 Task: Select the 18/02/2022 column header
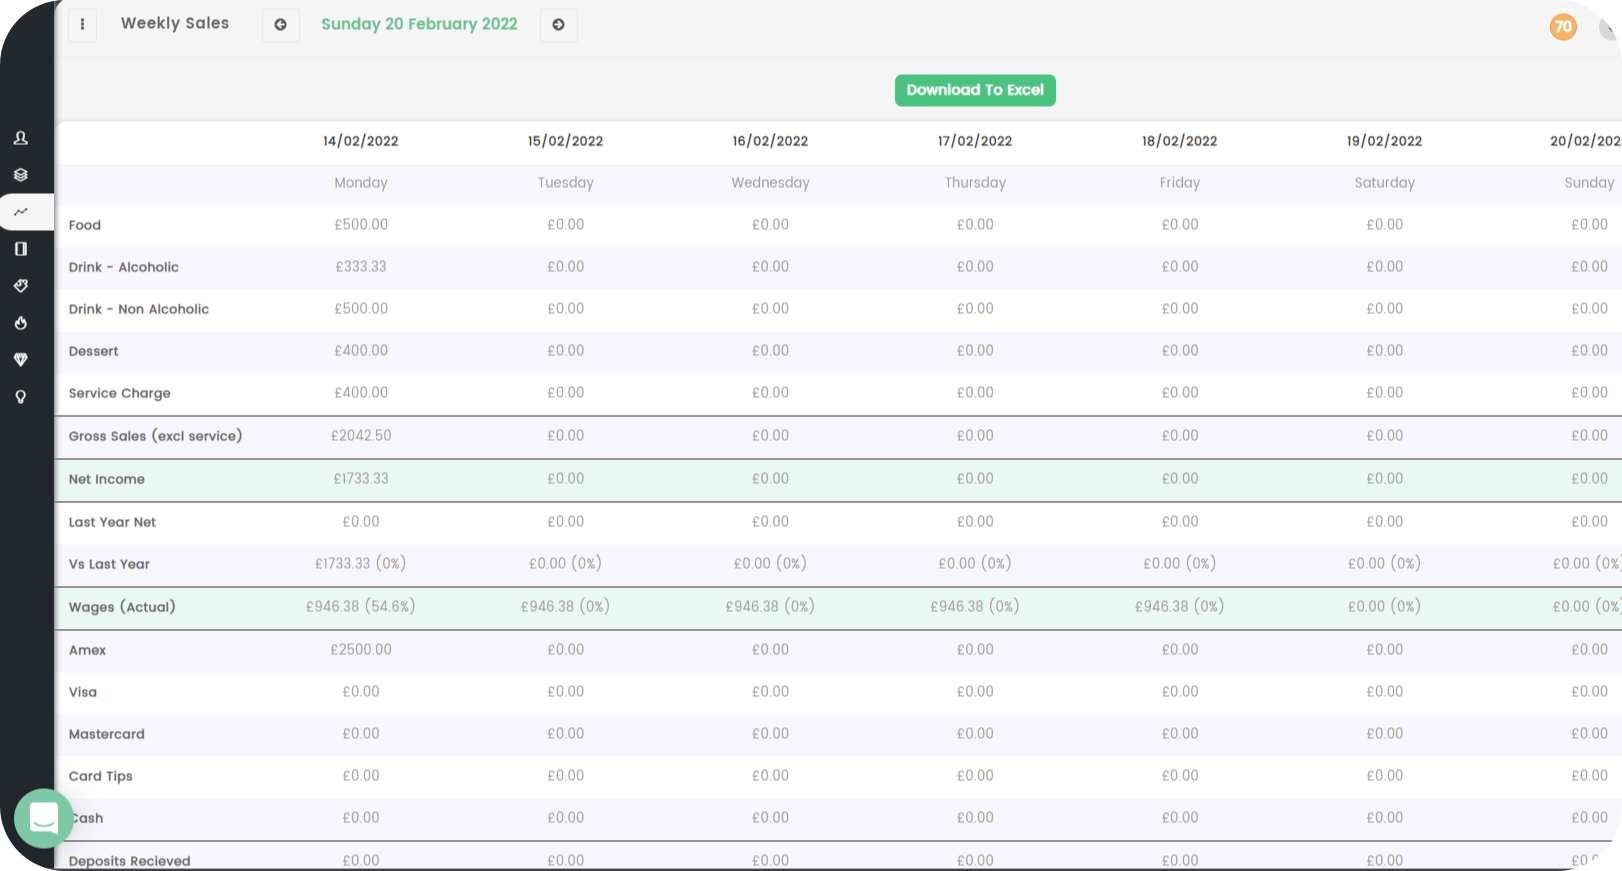click(x=1180, y=141)
